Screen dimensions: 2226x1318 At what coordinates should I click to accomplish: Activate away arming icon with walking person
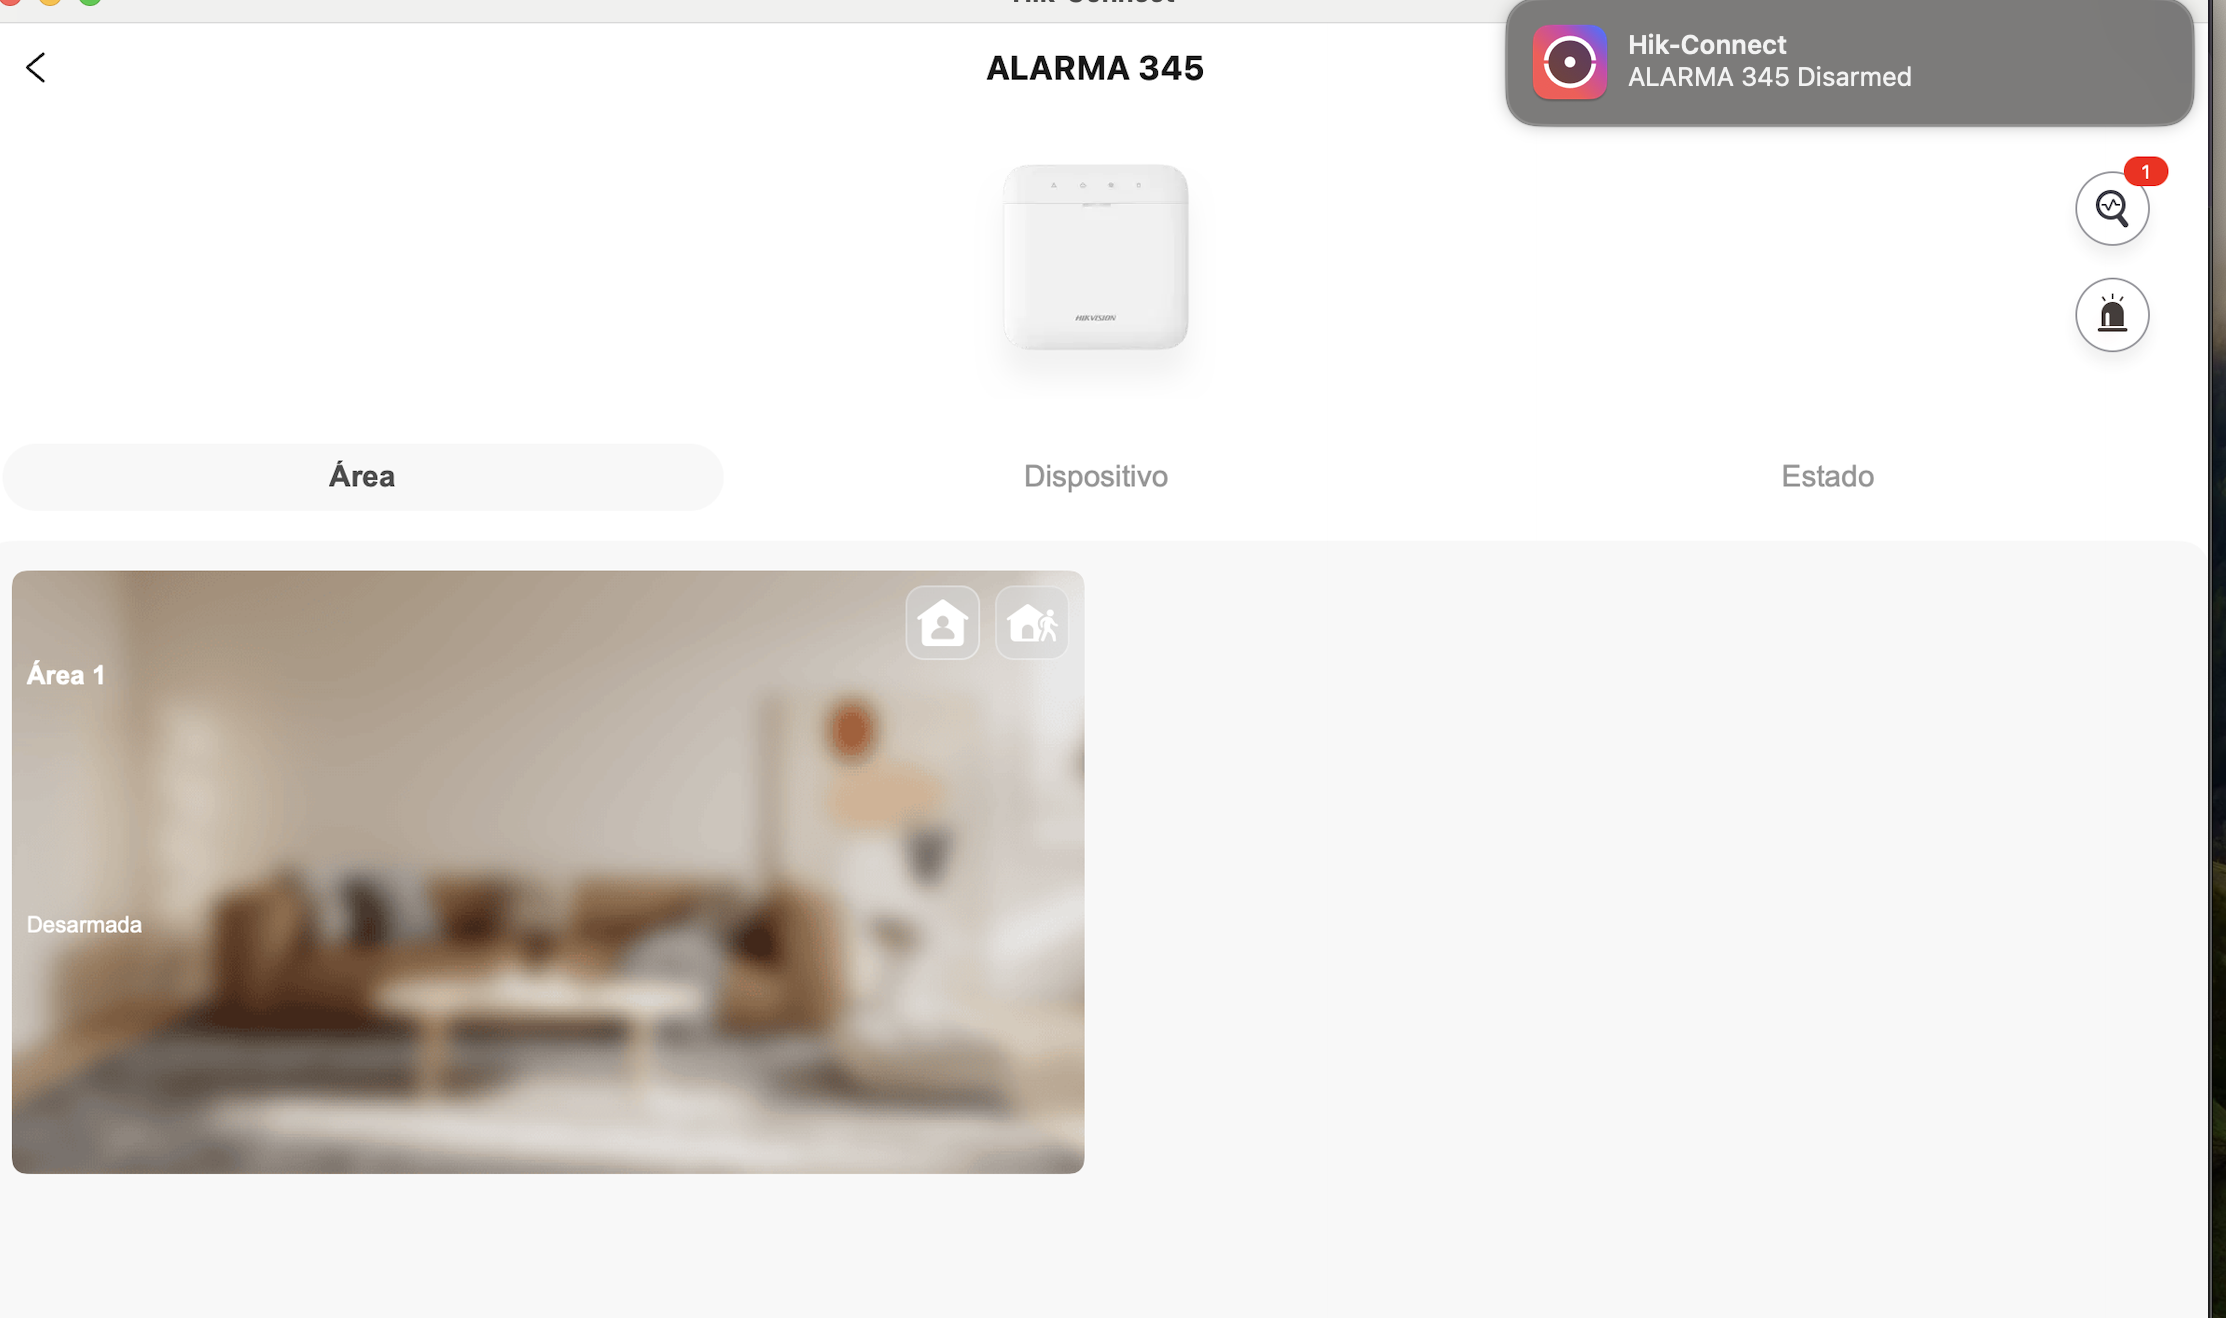tap(1032, 623)
